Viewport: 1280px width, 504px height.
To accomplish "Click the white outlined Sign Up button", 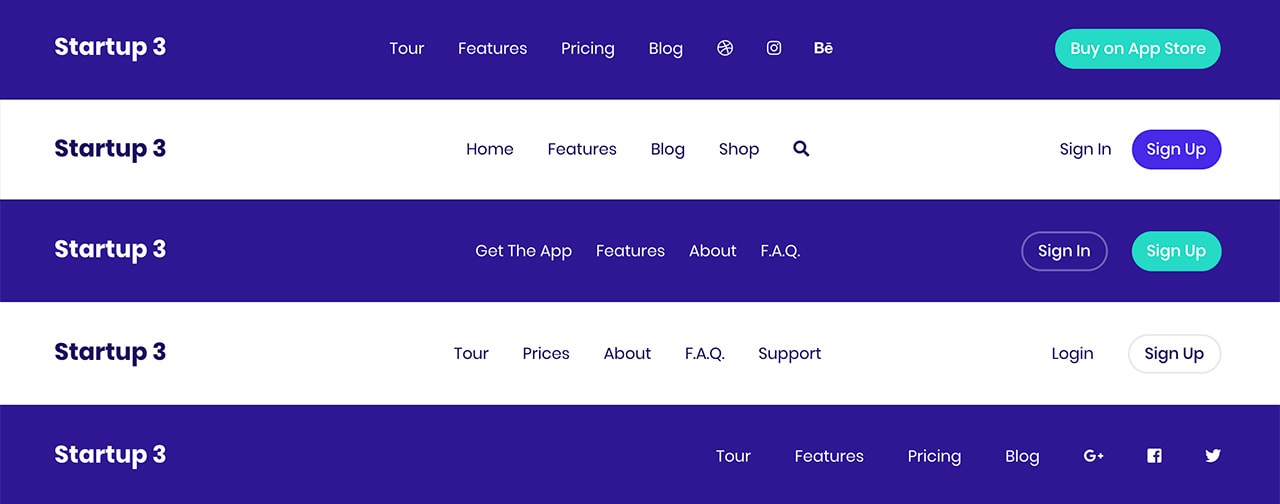I will (x=1174, y=354).
